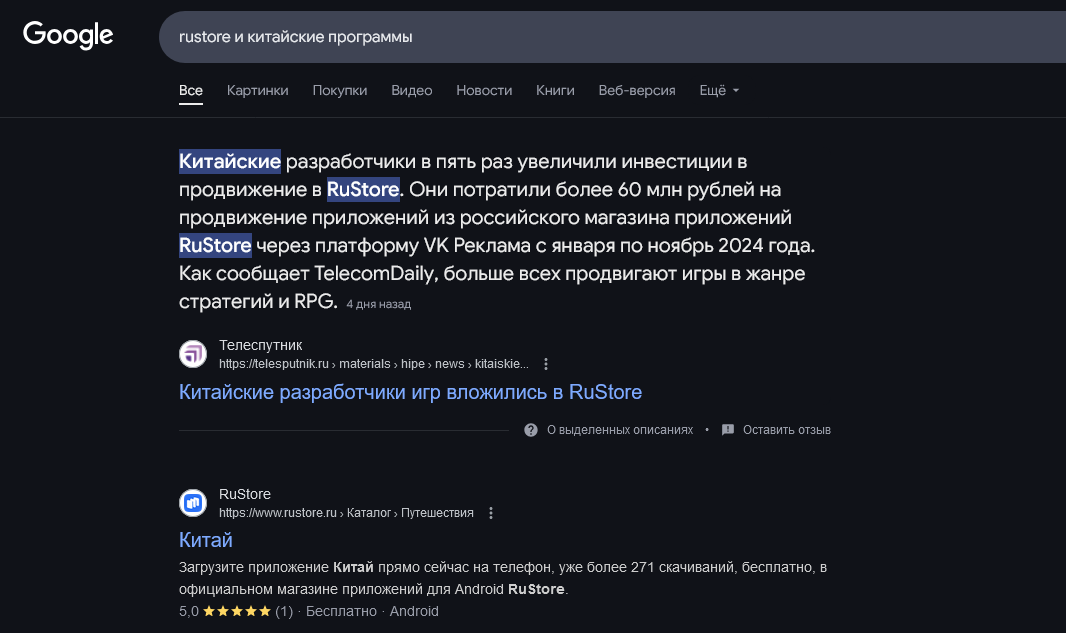Open three-dot menu beside telesputnik.ru URL
This screenshot has height=633, width=1066.
point(546,364)
